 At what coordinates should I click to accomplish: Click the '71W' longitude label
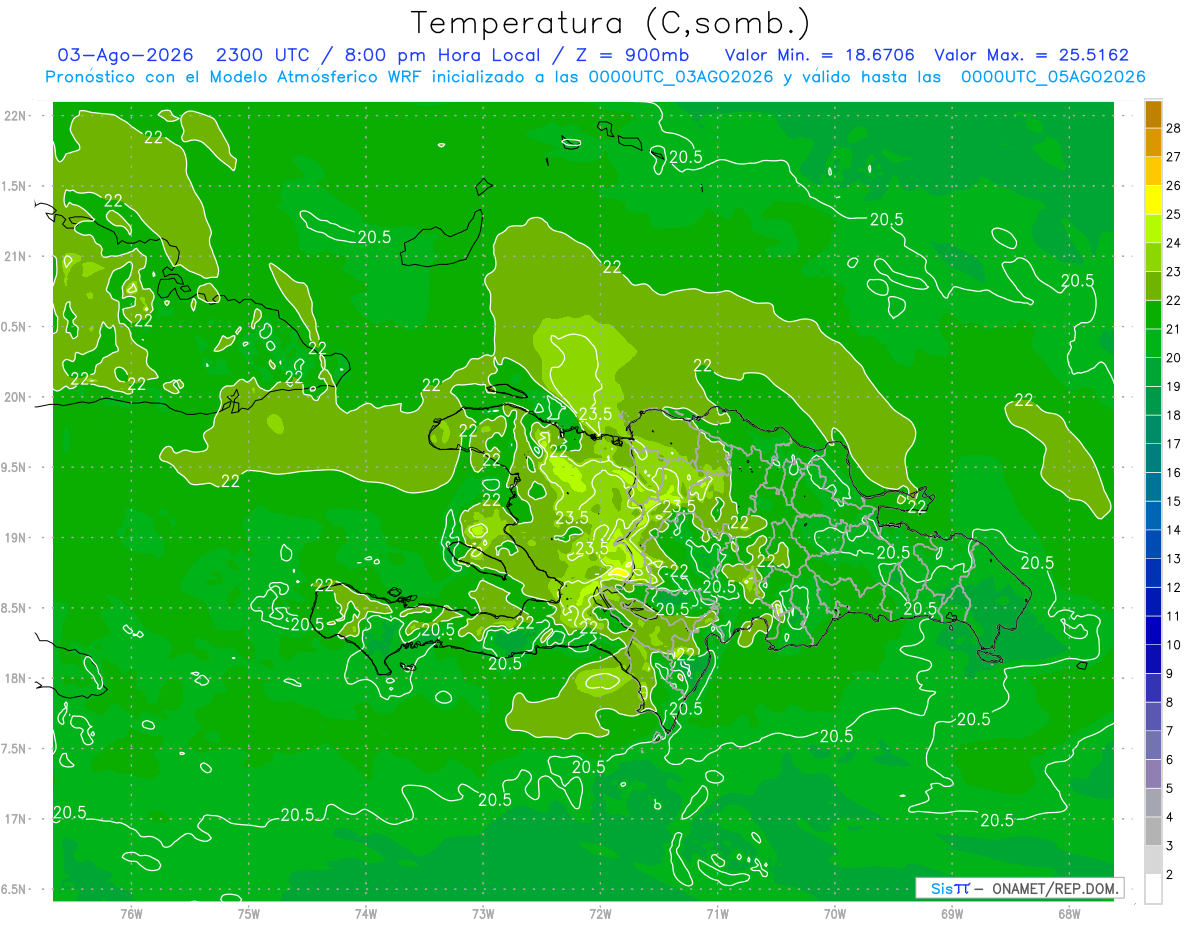(717, 913)
